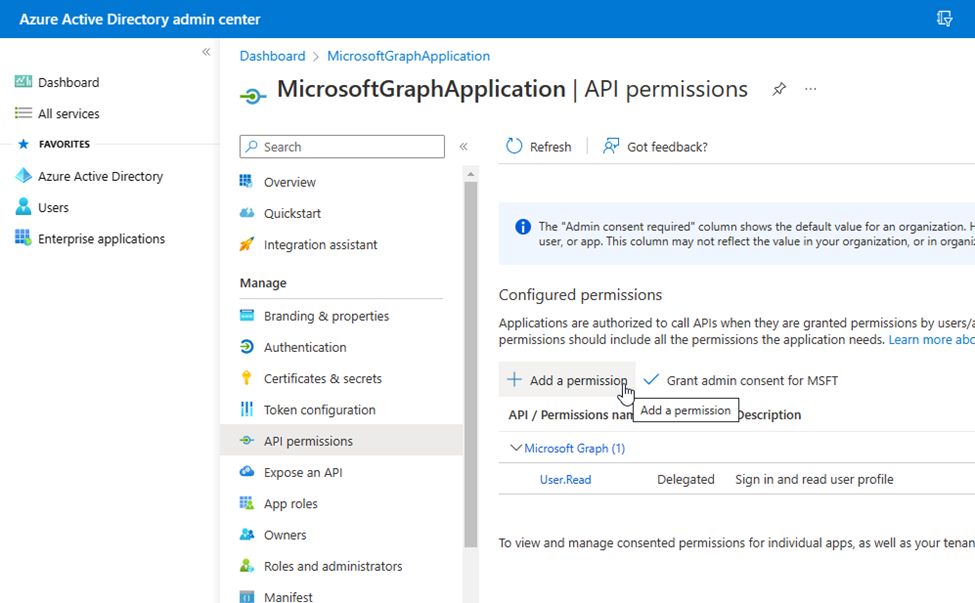Click the Manifest icon
The width and height of the screenshot is (975, 603).
coord(247,597)
